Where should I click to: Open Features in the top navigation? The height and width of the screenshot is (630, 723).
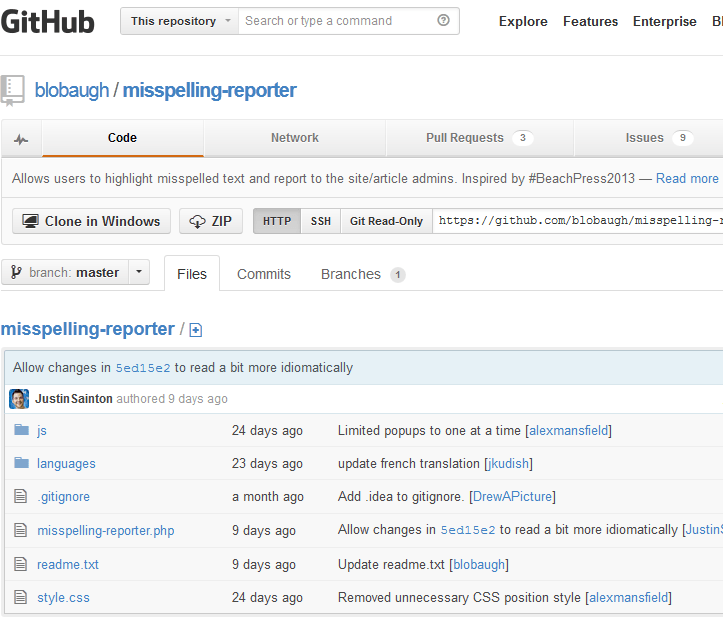click(590, 21)
